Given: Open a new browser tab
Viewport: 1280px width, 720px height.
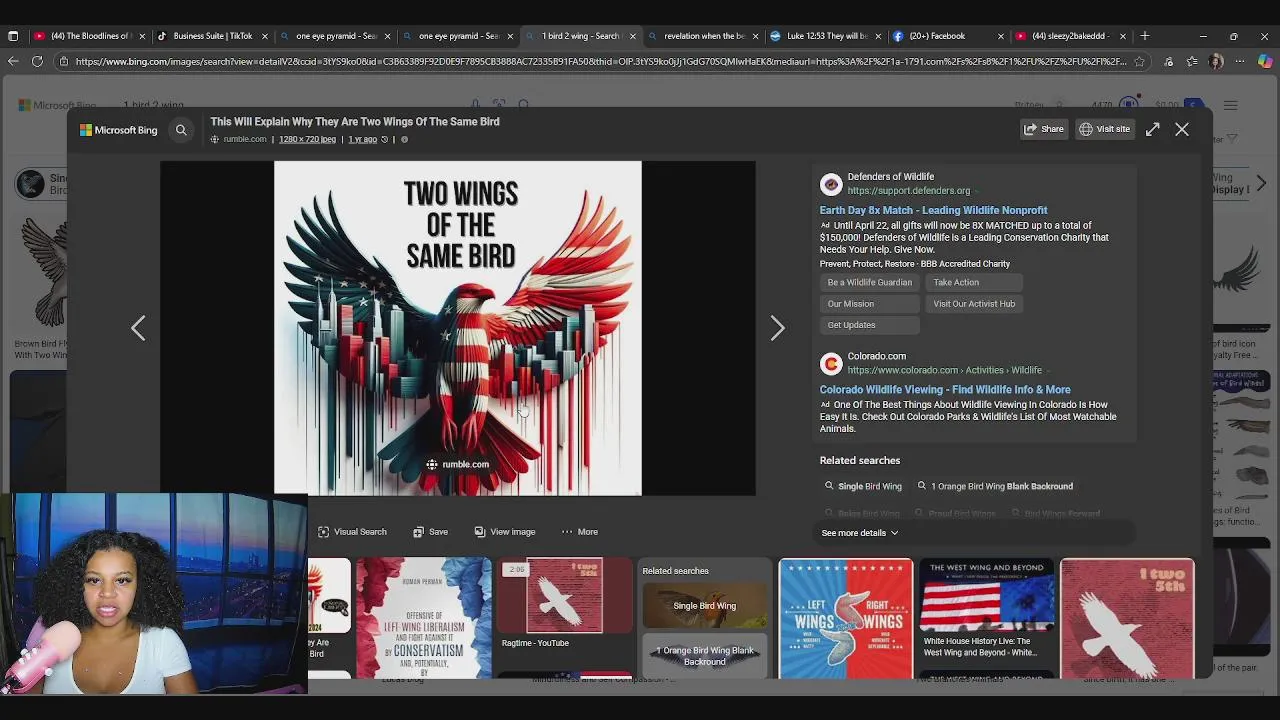Looking at the screenshot, I should click(1145, 36).
